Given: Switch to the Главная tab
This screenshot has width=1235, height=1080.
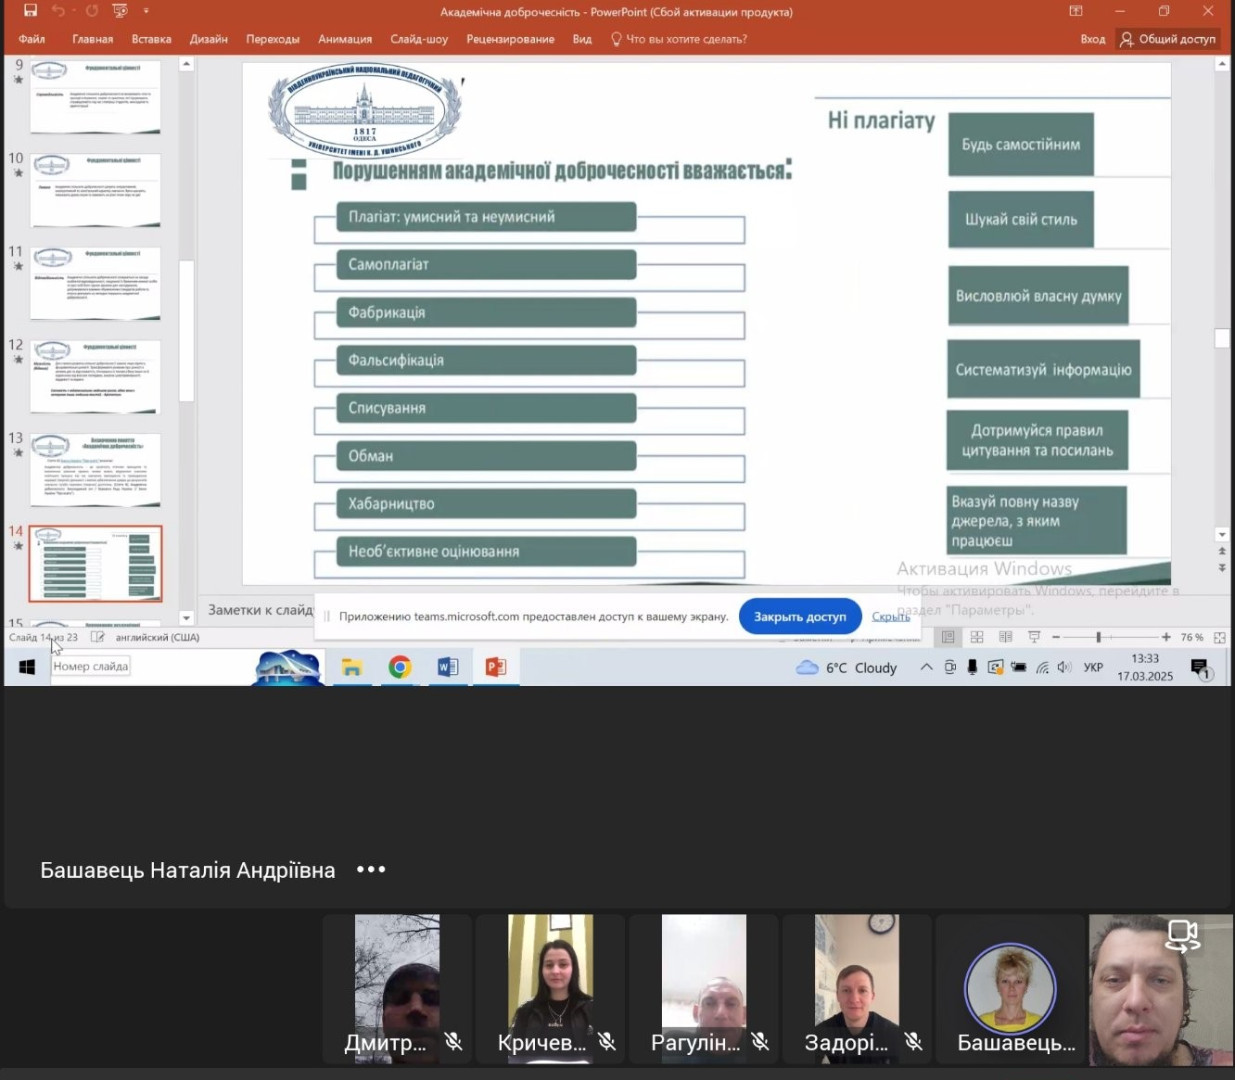Looking at the screenshot, I should tap(93, 39).
